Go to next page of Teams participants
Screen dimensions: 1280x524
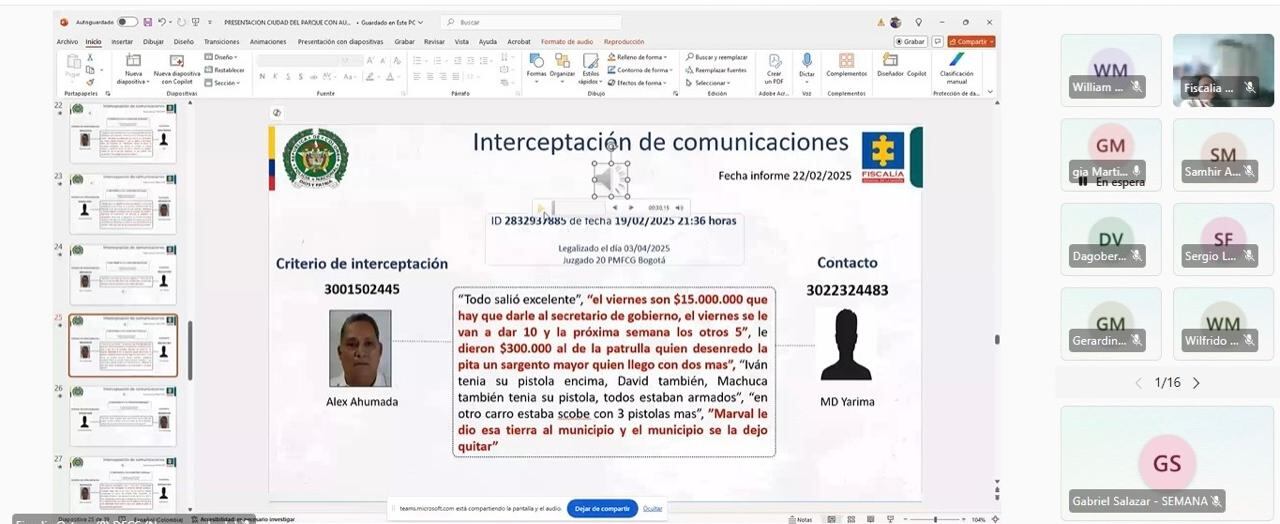(1196, 383)
